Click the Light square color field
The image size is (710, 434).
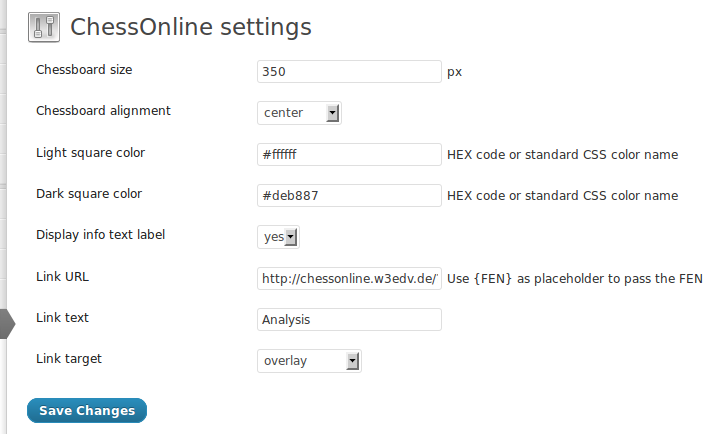pos(349,154)
